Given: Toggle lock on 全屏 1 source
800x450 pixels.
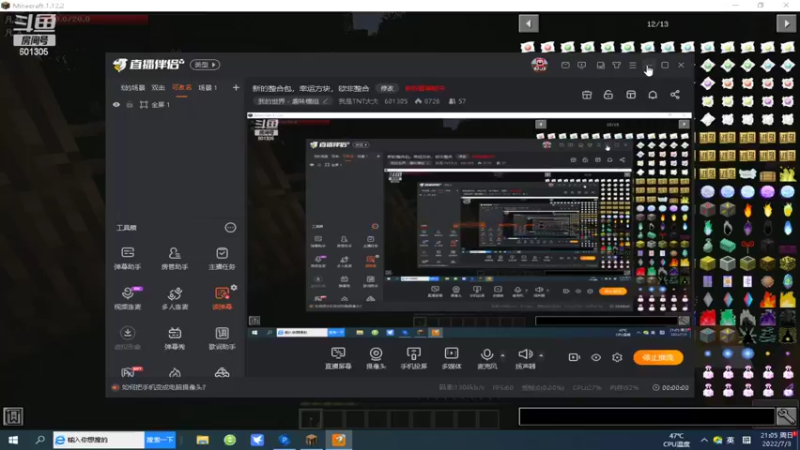Looking at the screenshot, I should 130,105.
